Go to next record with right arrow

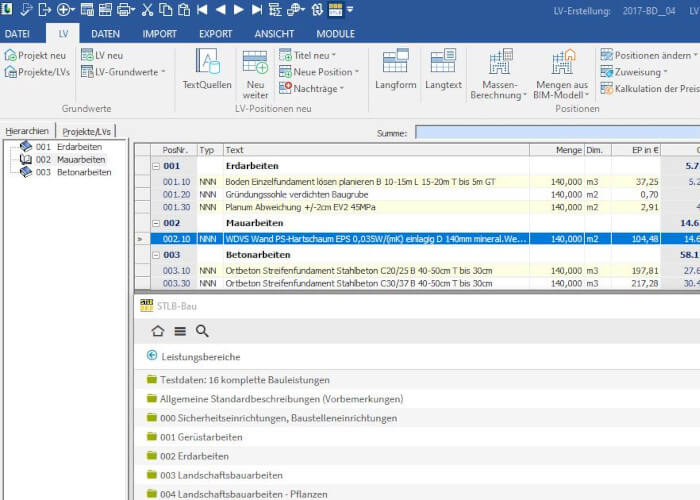(x=239, y=9)
